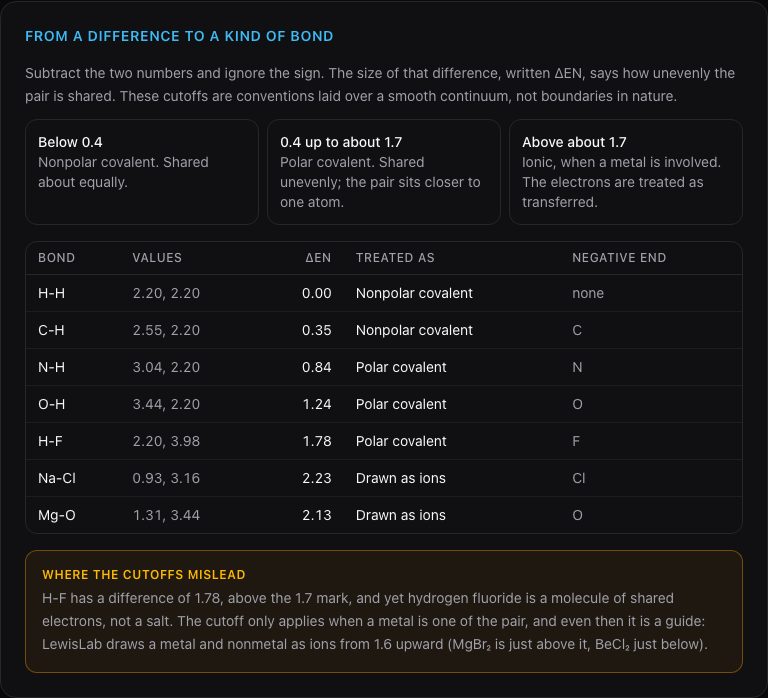Image resolution: width=768 pixels, height=698 pixels.
Task: Select the "0.4 up to about 1.7" card title
Action: point(341,142)
